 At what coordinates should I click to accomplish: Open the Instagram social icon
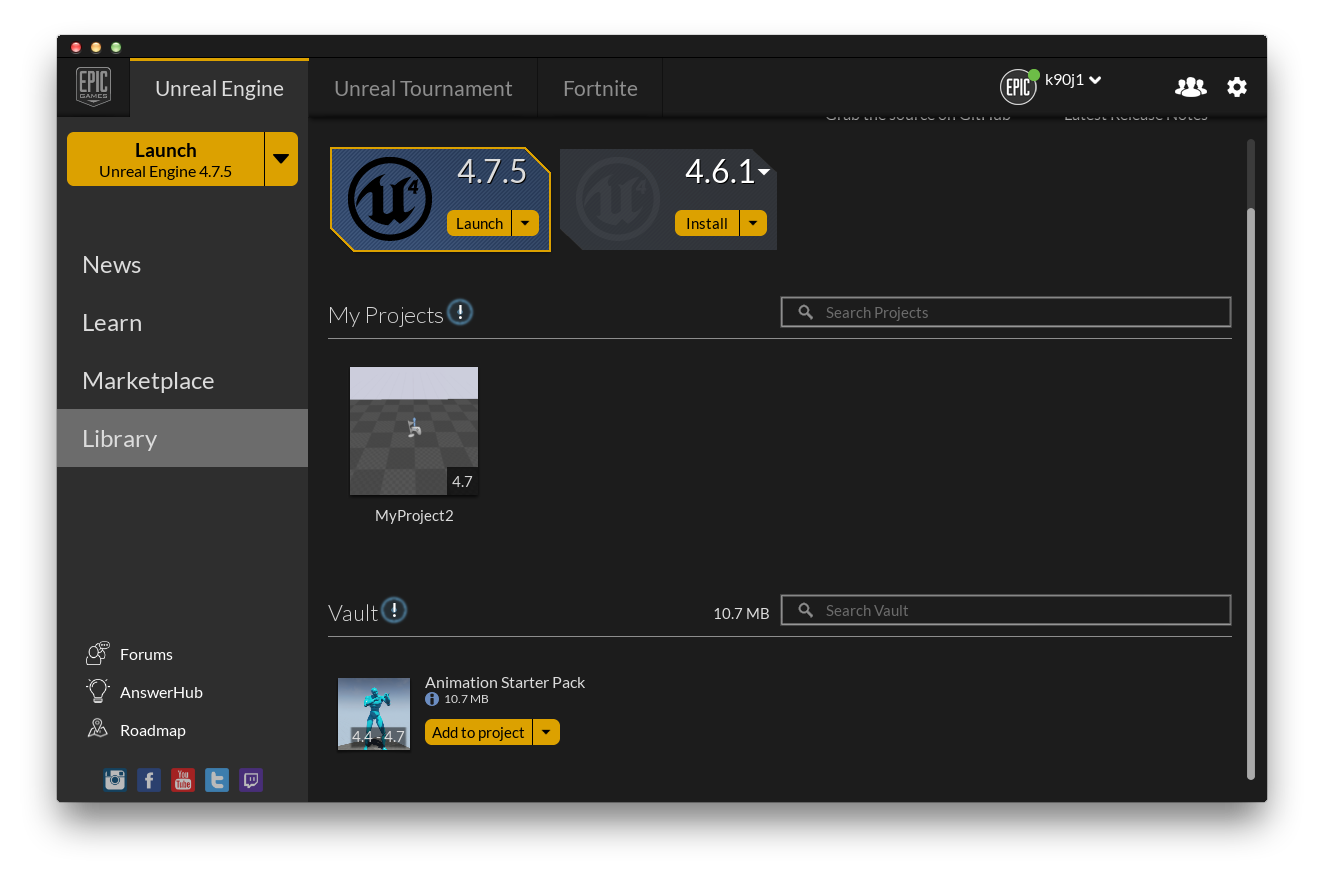point(115,780)
